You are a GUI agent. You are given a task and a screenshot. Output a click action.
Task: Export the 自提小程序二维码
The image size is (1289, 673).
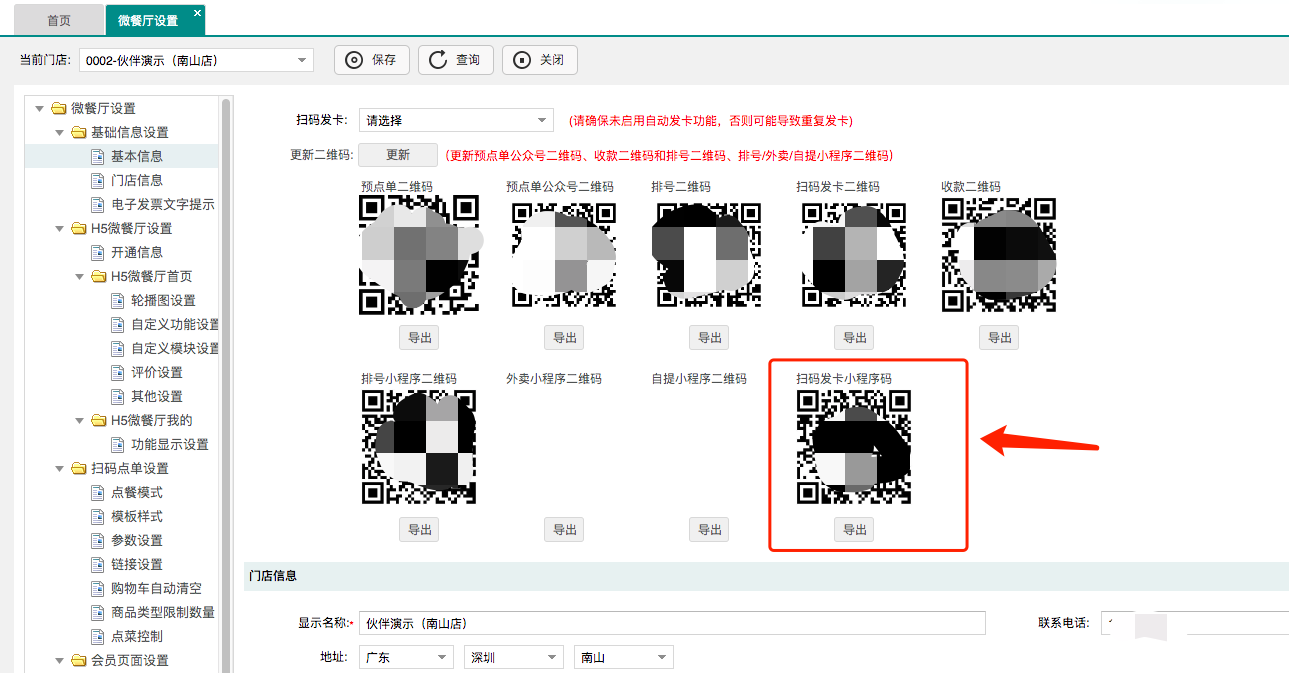coord(710,529)
